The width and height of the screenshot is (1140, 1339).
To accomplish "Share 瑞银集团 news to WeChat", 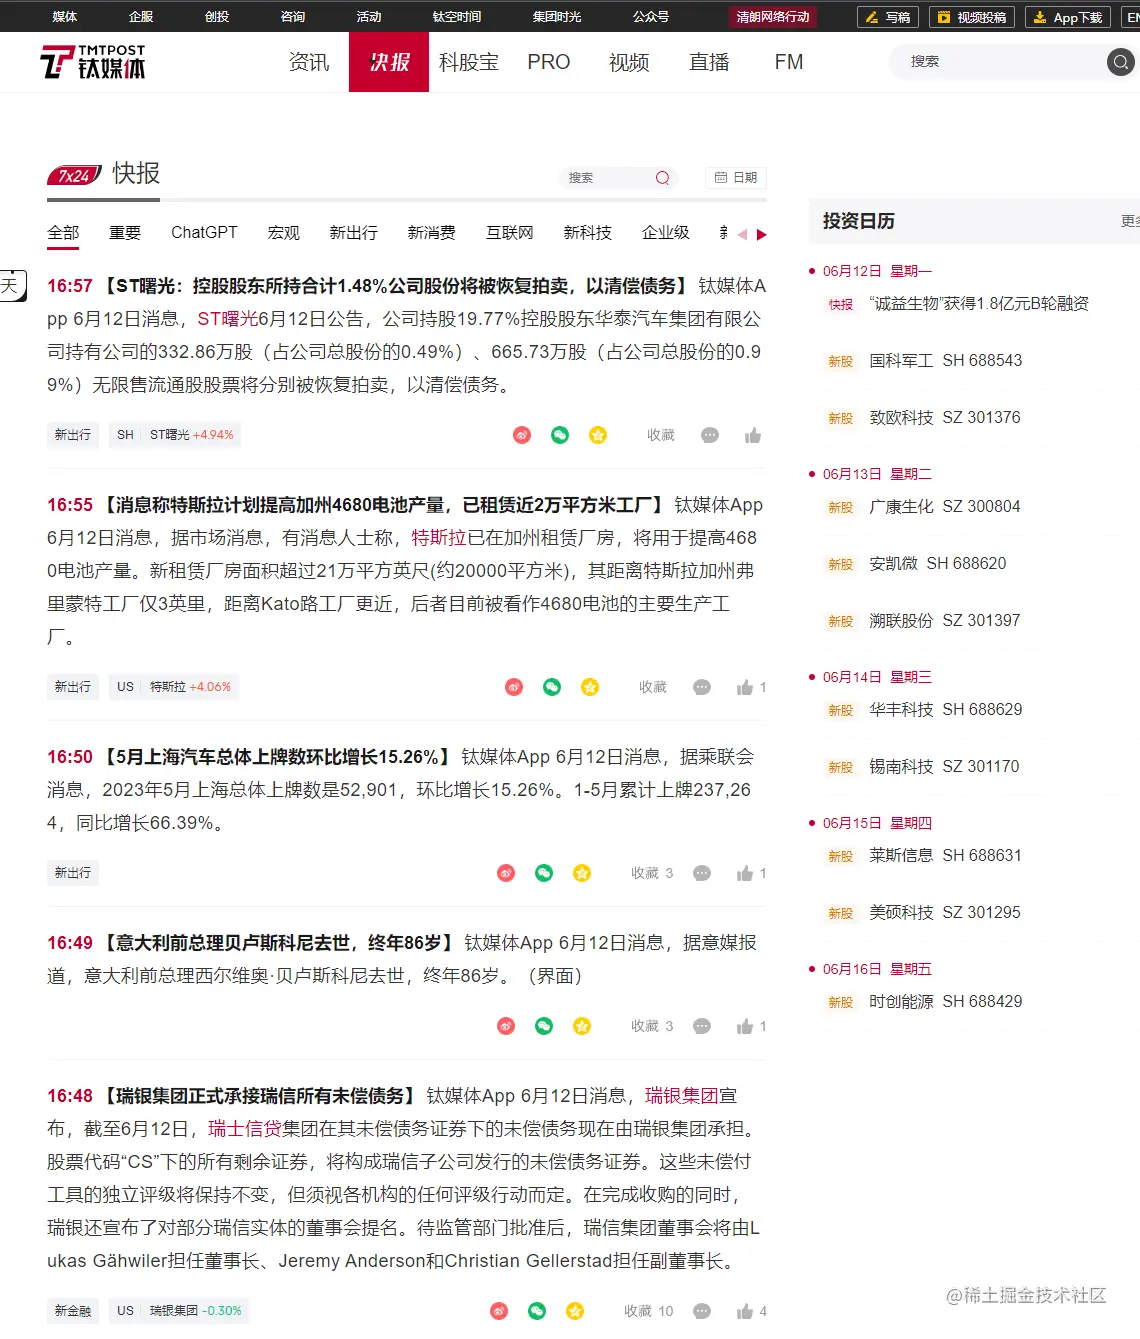I will click(x=537, y=1311).
